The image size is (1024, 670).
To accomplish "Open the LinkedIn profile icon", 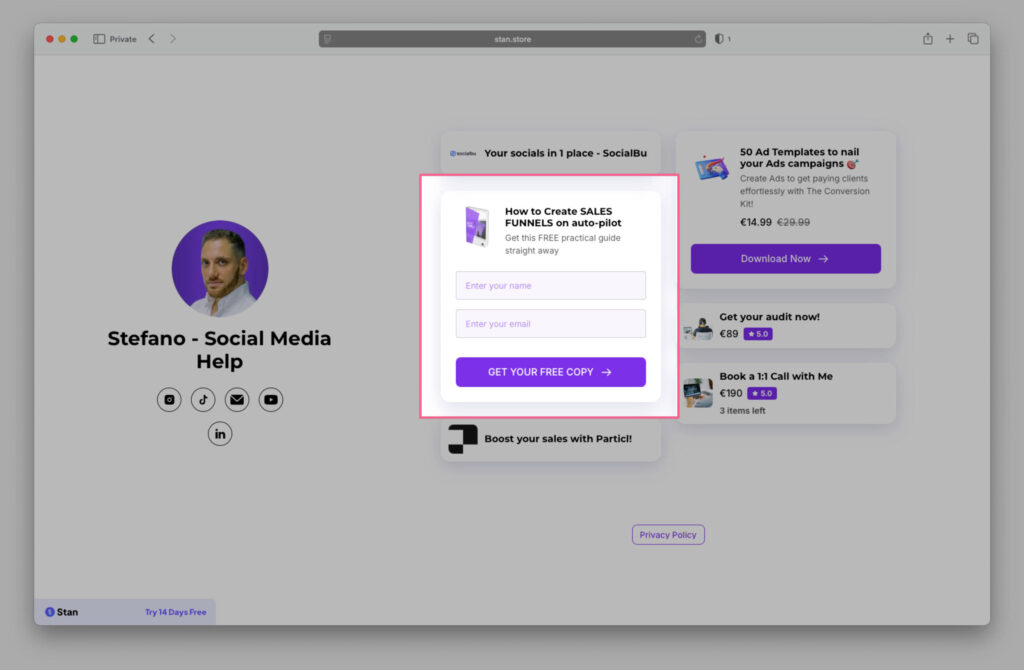I will (x=220, y=434).
